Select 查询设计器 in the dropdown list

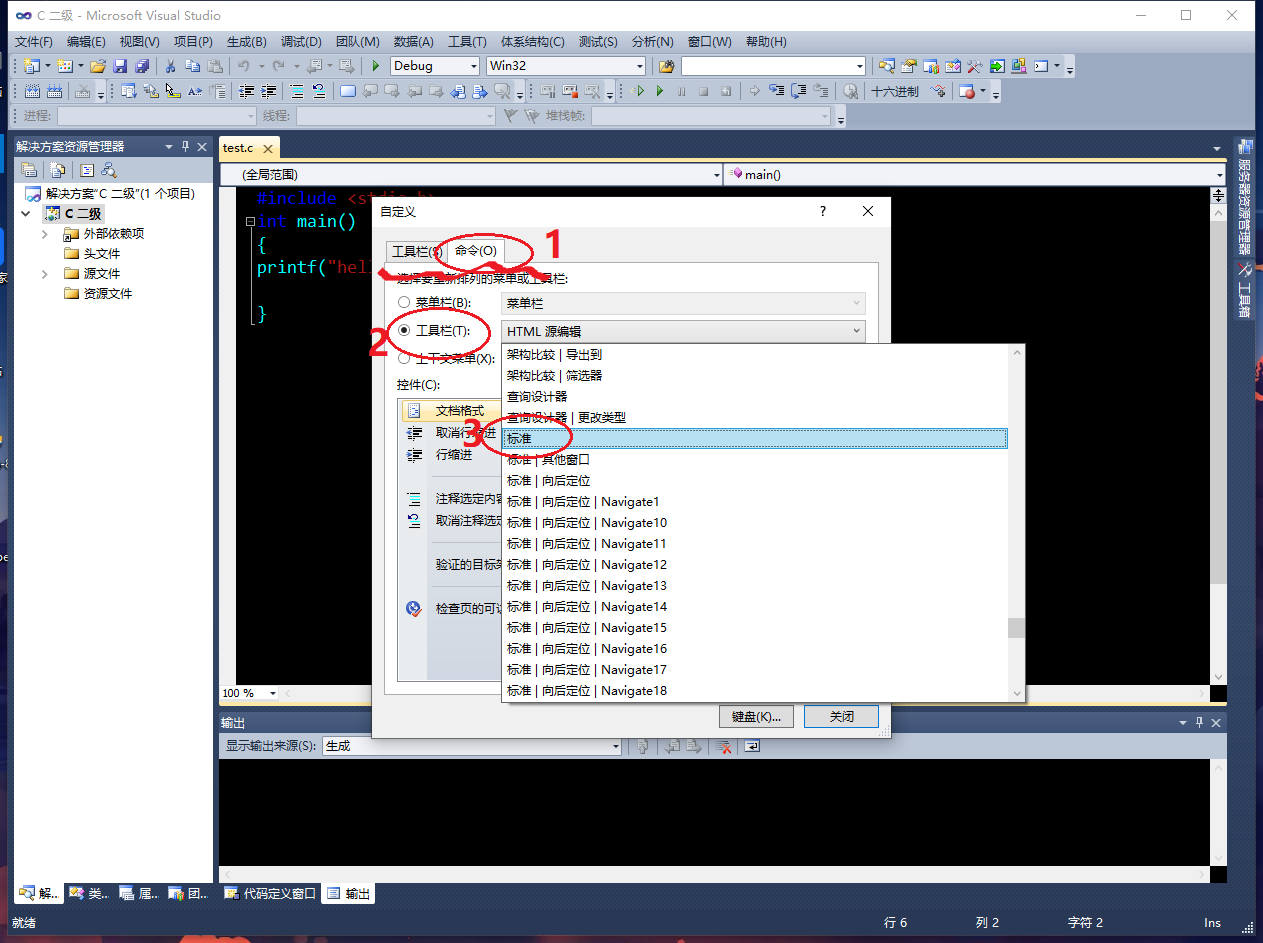(755, 396)
